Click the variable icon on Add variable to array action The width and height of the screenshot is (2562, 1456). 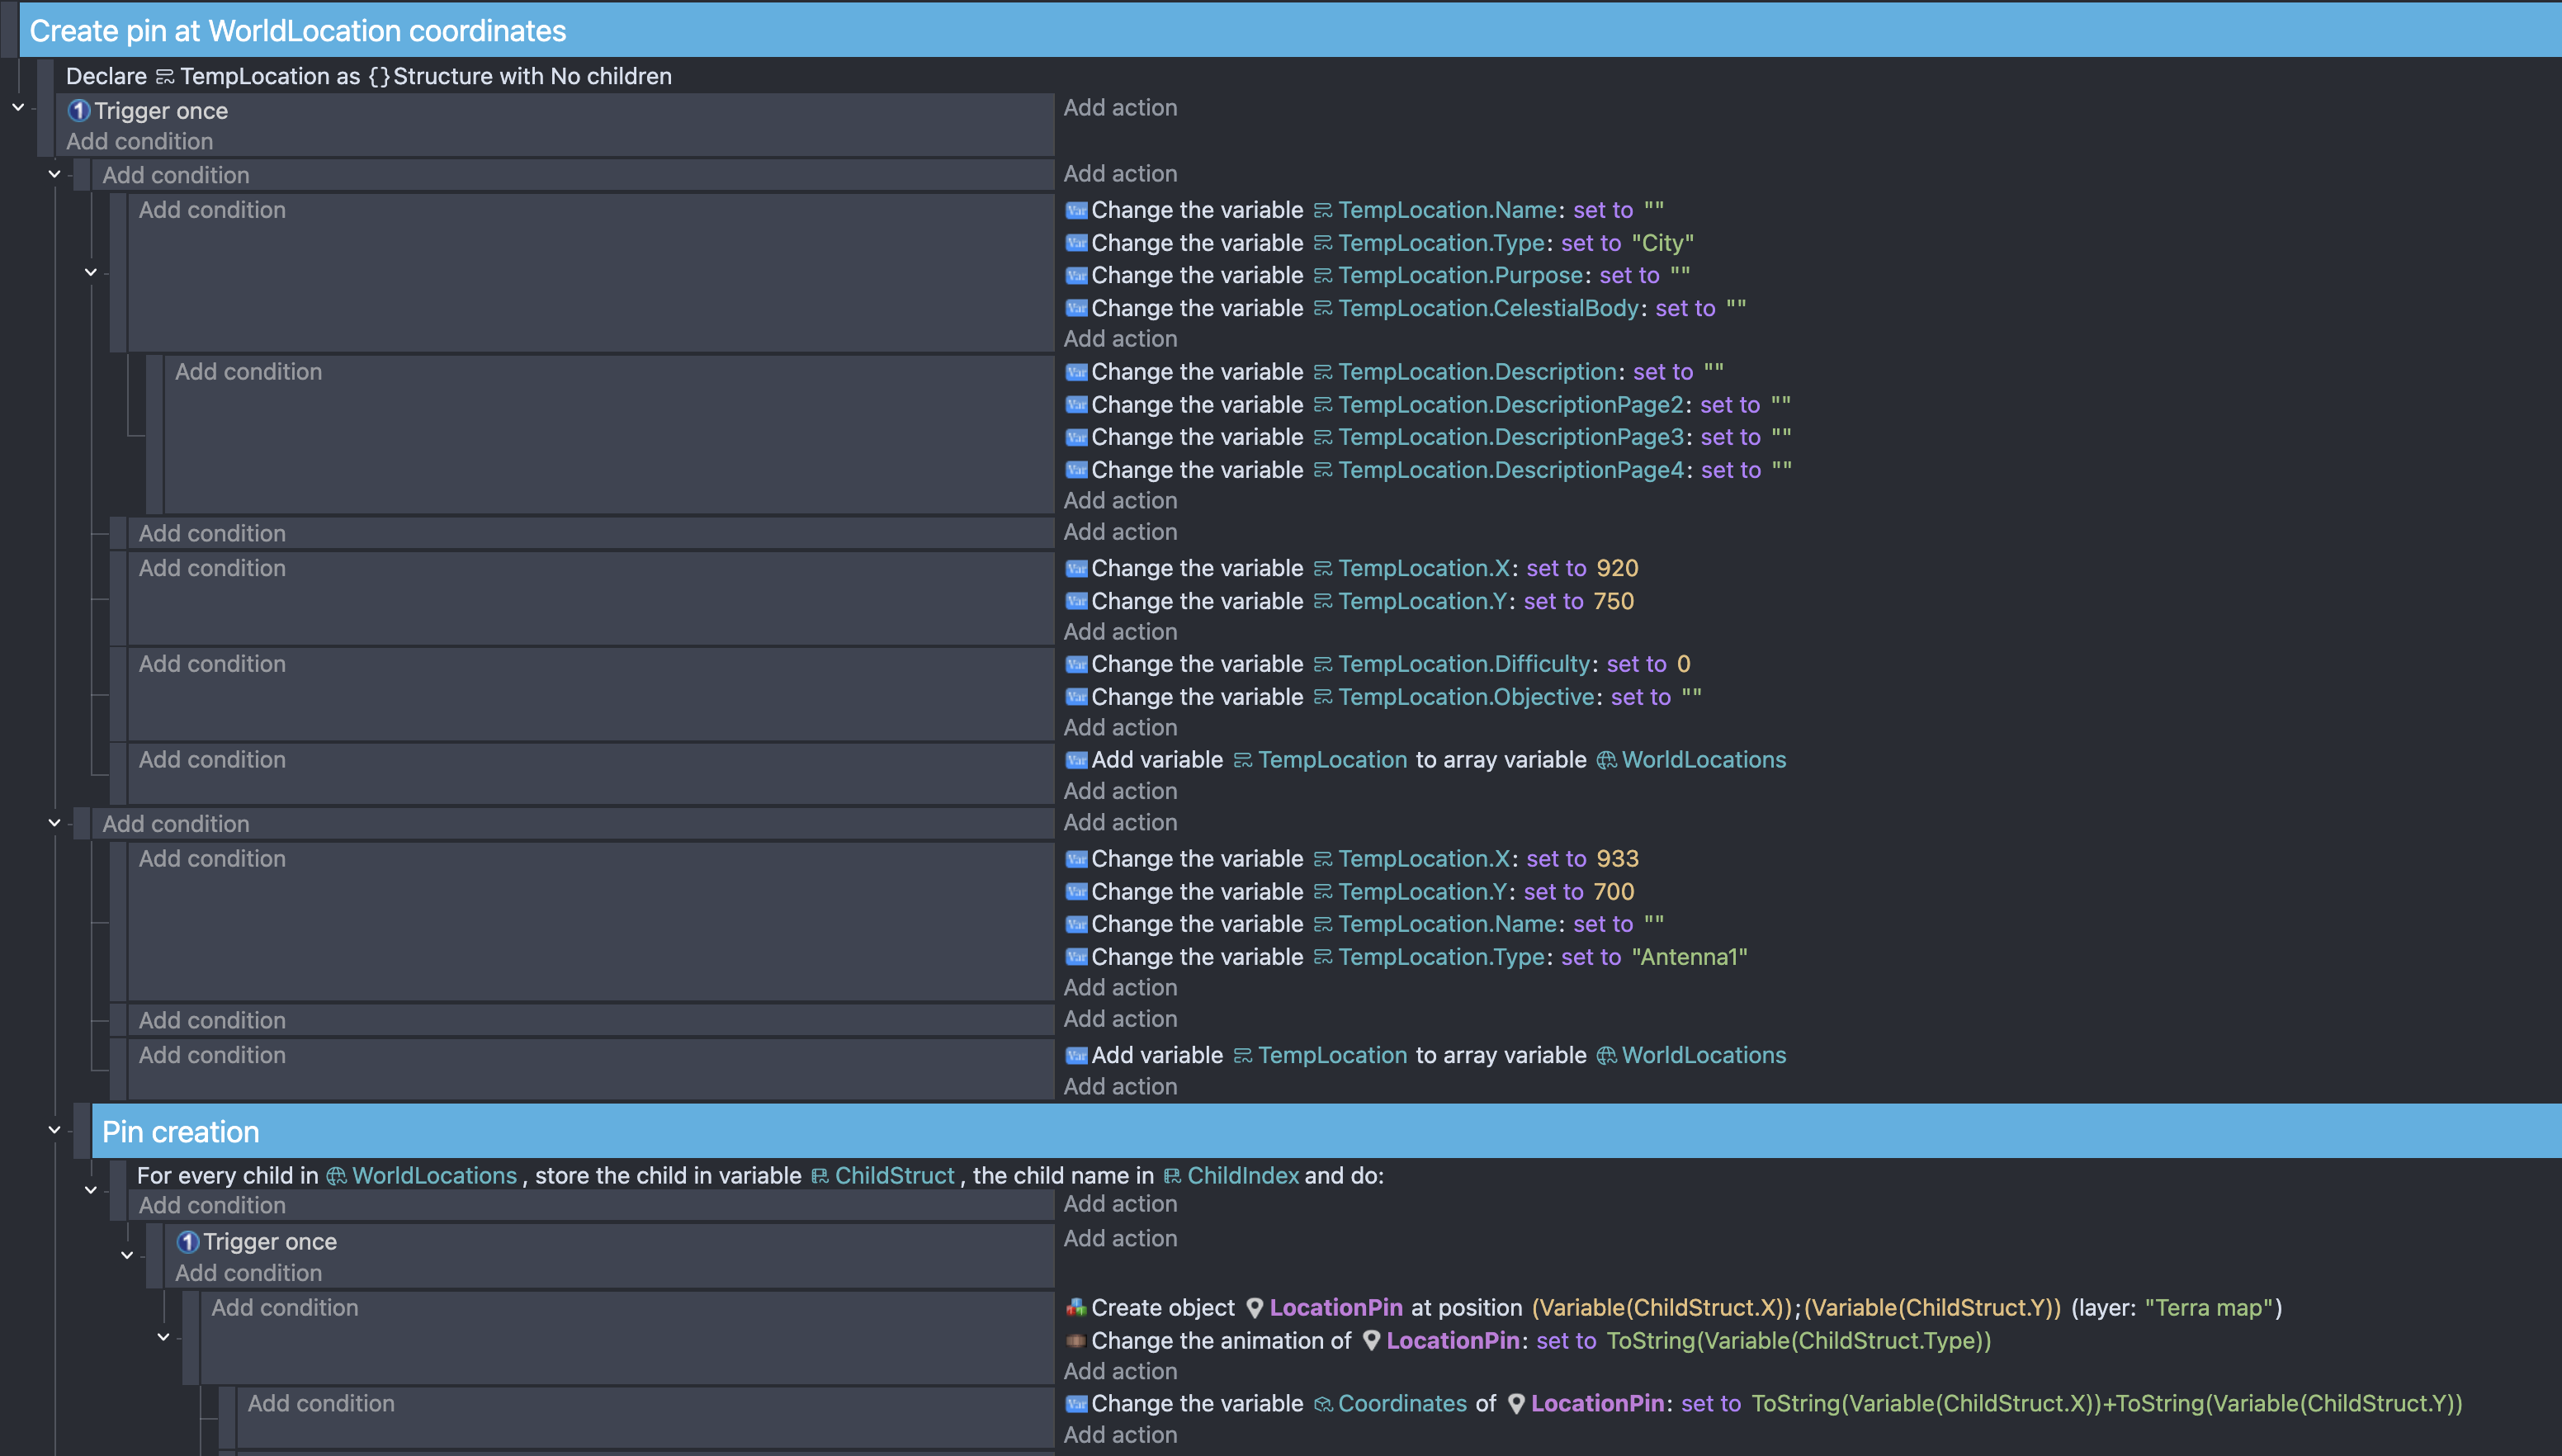(1076, 760)
